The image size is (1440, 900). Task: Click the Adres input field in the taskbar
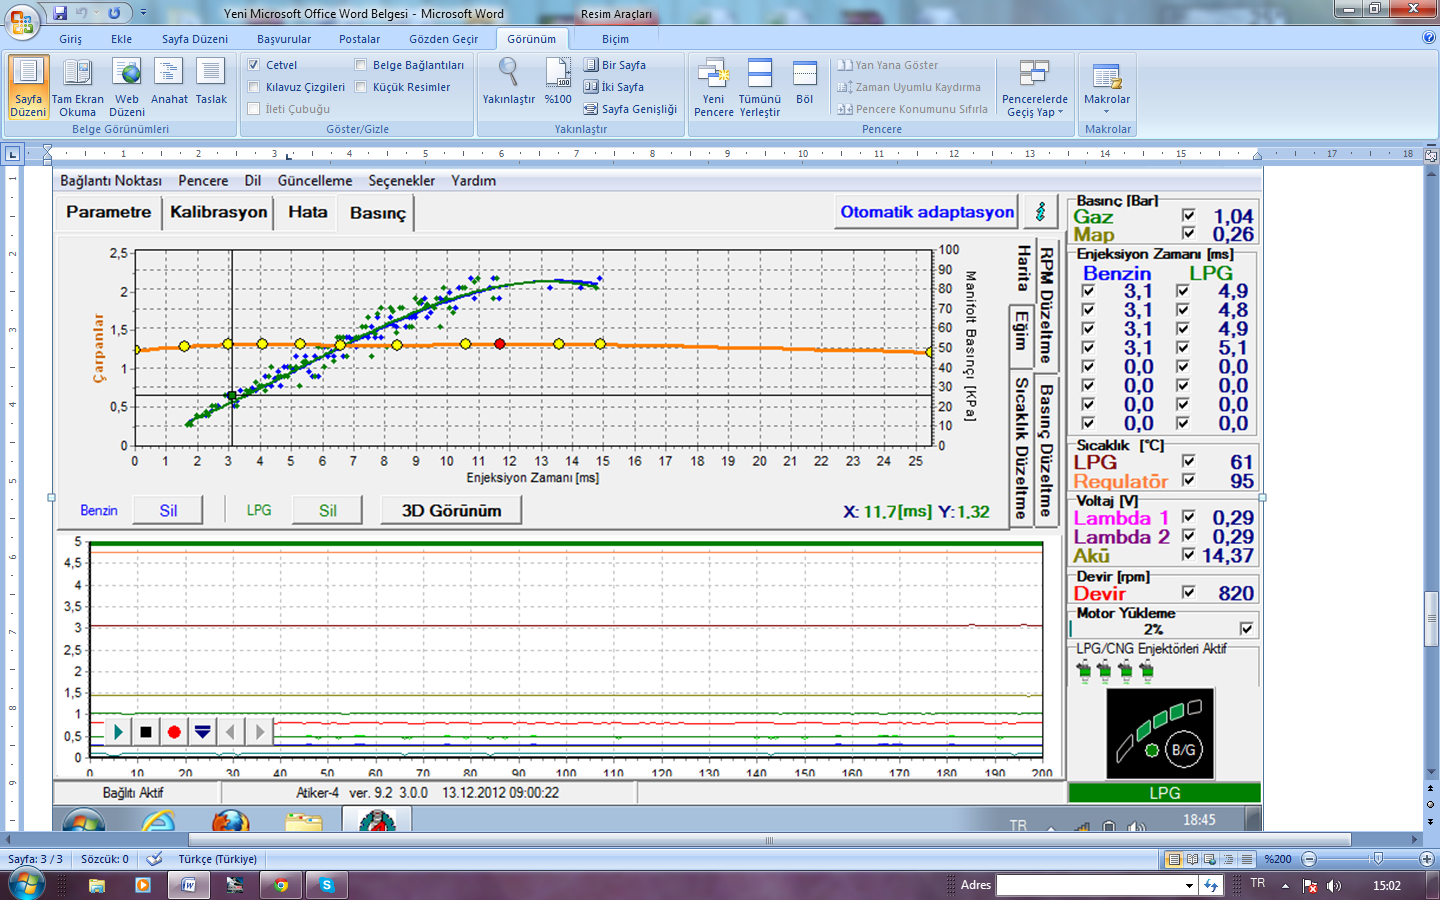pos(1089,885)
